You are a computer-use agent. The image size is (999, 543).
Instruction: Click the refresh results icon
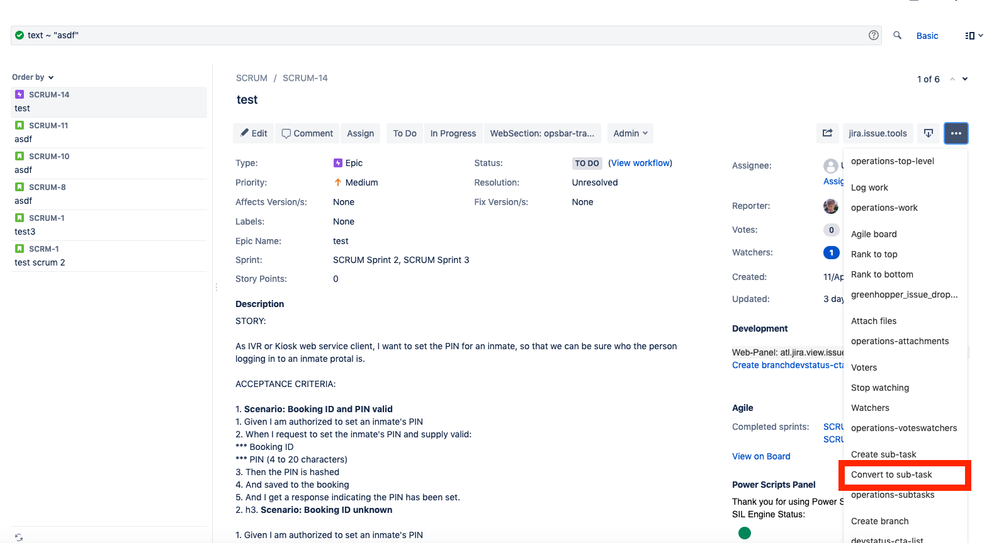coord(19,537)
